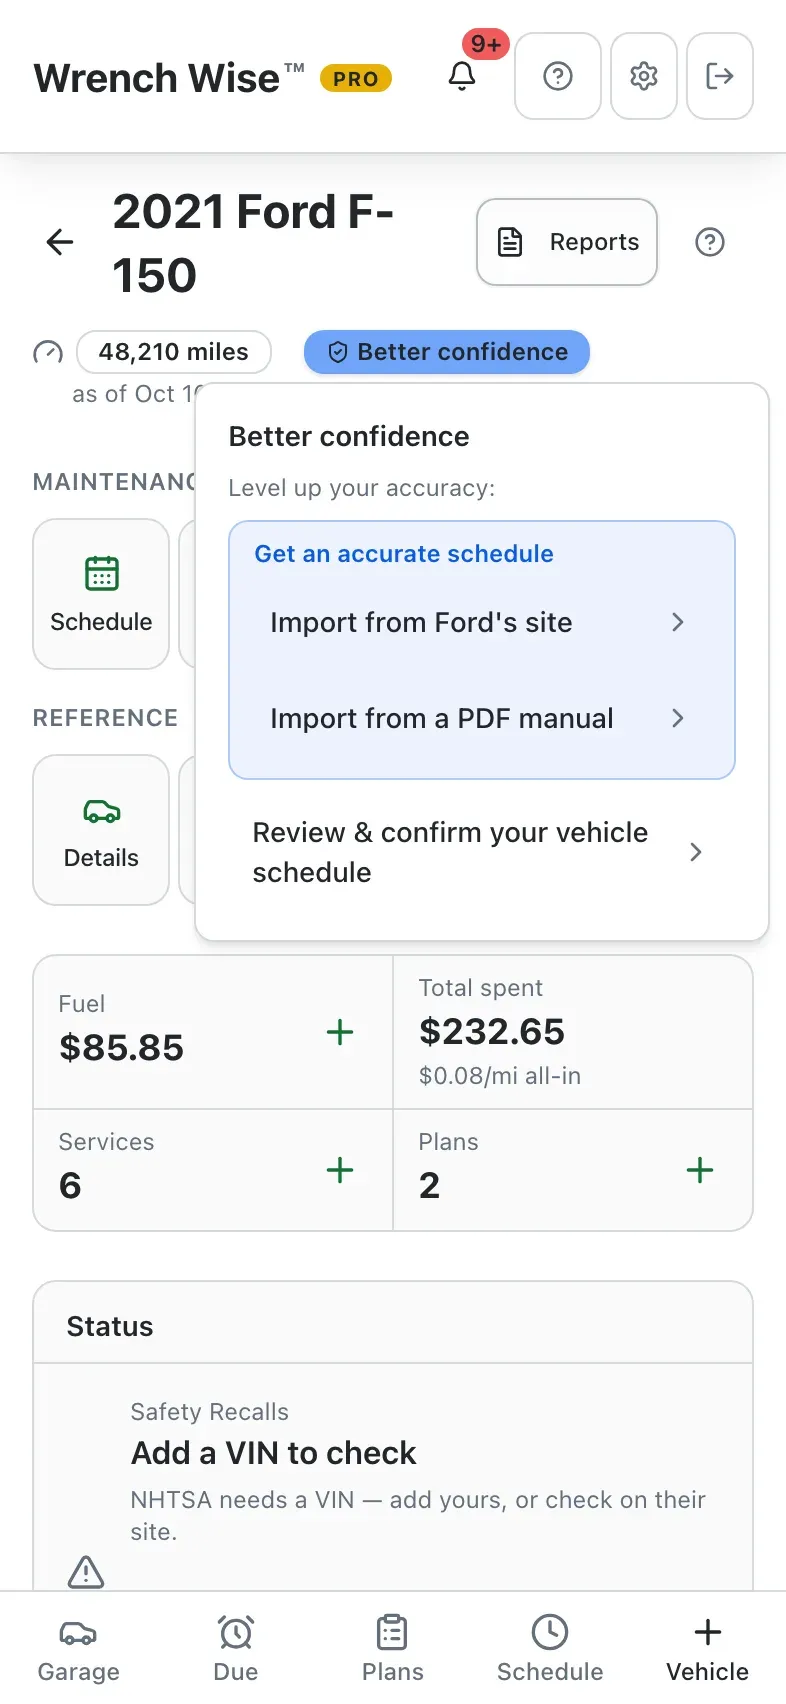Switch to the Due tab
786x1704 pixels.
236,1650
